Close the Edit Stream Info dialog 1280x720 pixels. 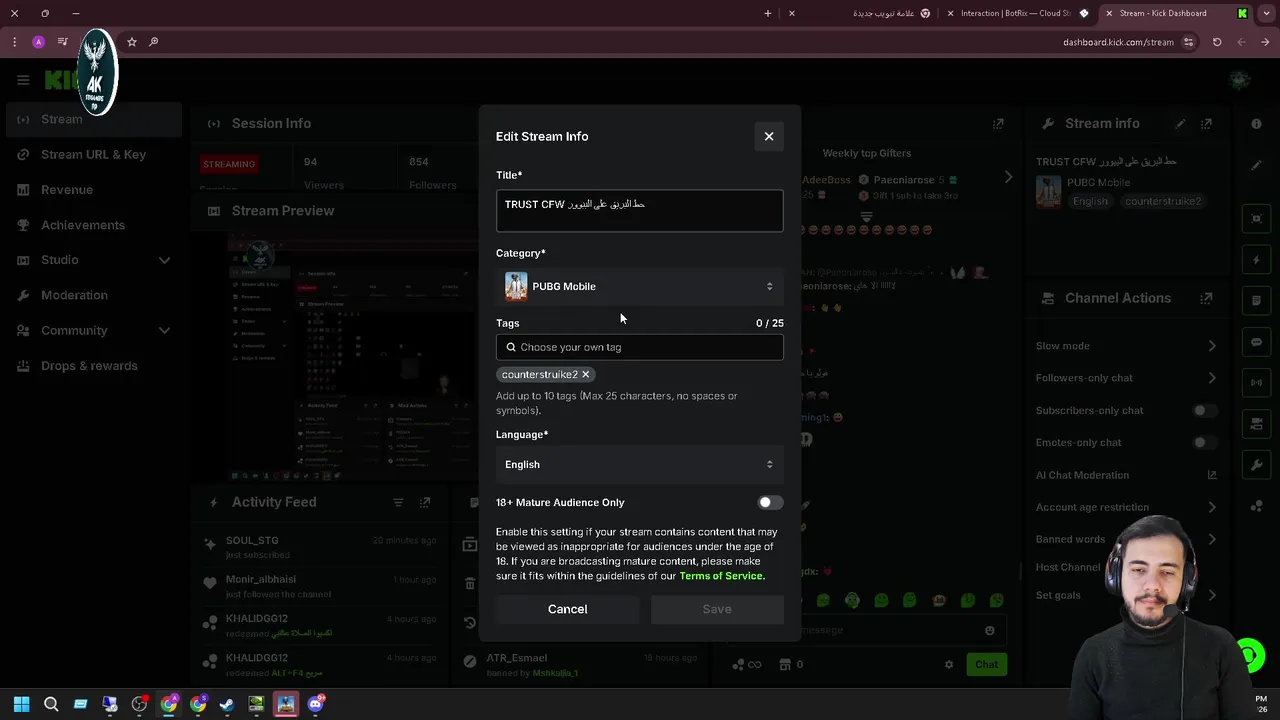click(x=769, y=136)
